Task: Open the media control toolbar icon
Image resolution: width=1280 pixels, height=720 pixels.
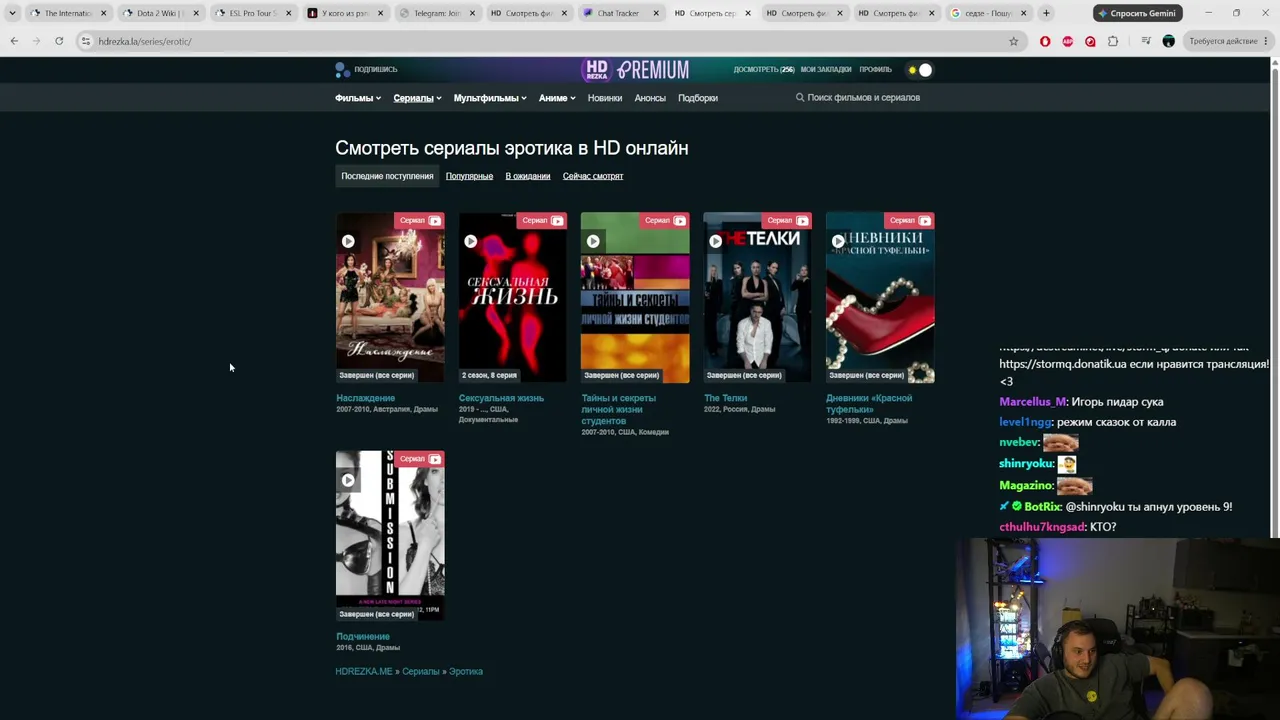Action: 1146,41
